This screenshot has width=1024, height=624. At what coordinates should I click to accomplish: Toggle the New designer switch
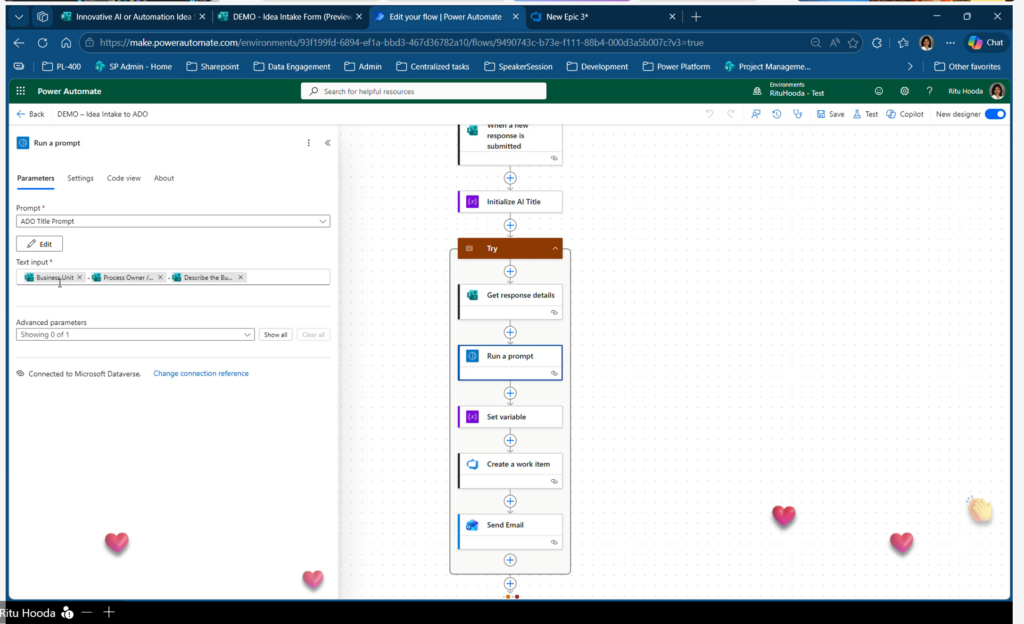[x=995, y=114]
